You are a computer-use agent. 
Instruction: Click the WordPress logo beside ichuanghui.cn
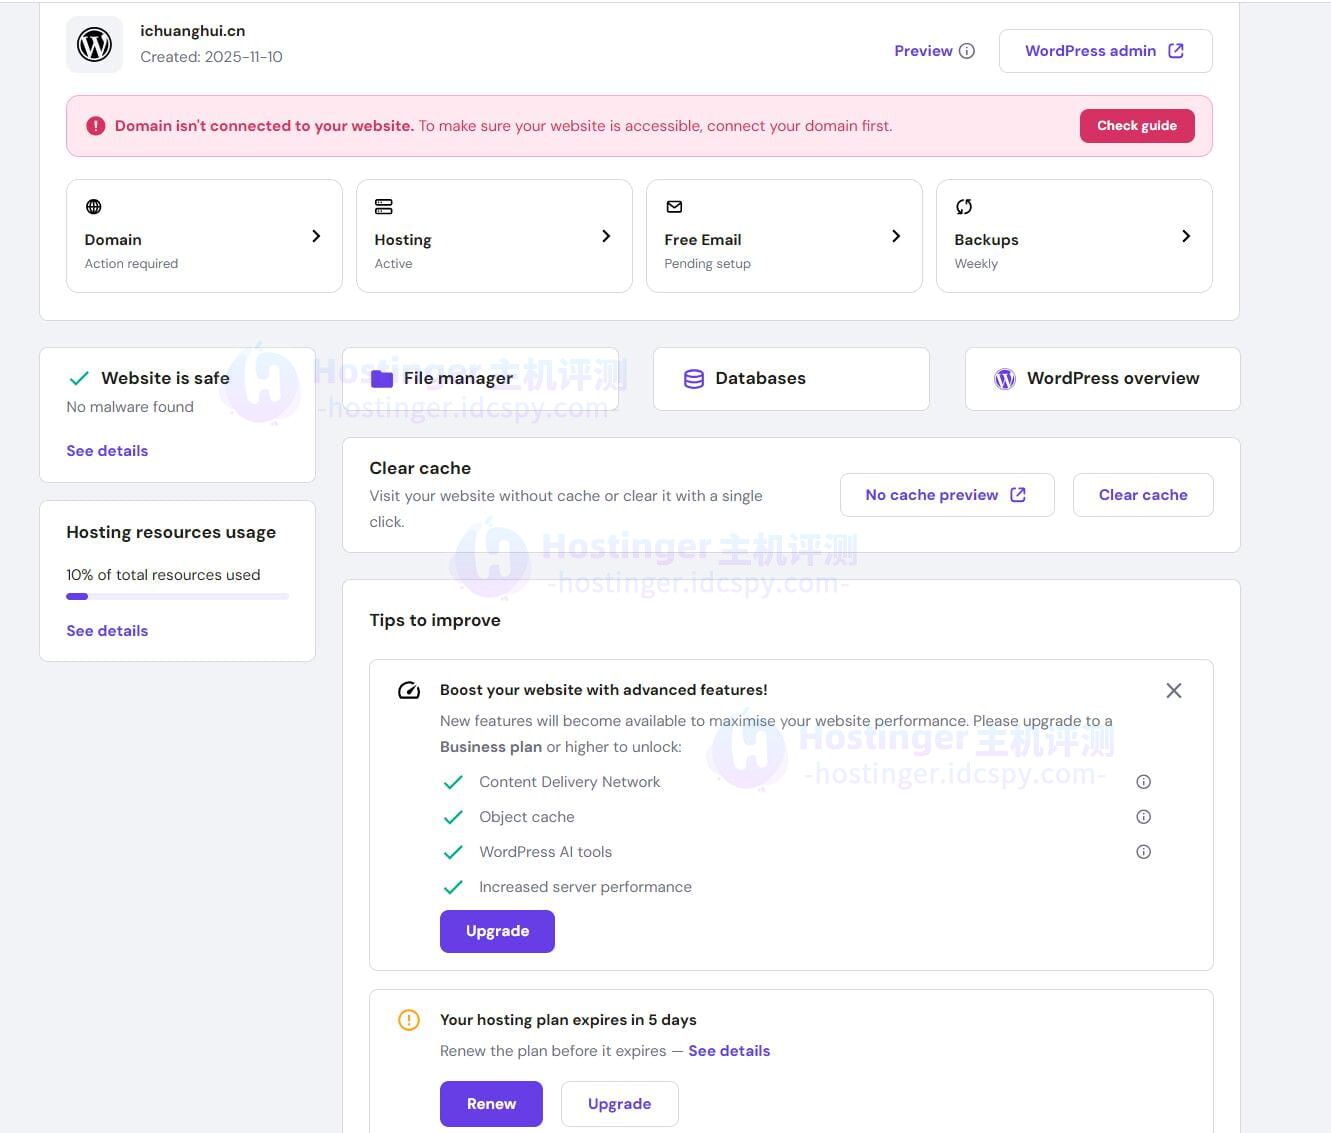click(94, 45)
